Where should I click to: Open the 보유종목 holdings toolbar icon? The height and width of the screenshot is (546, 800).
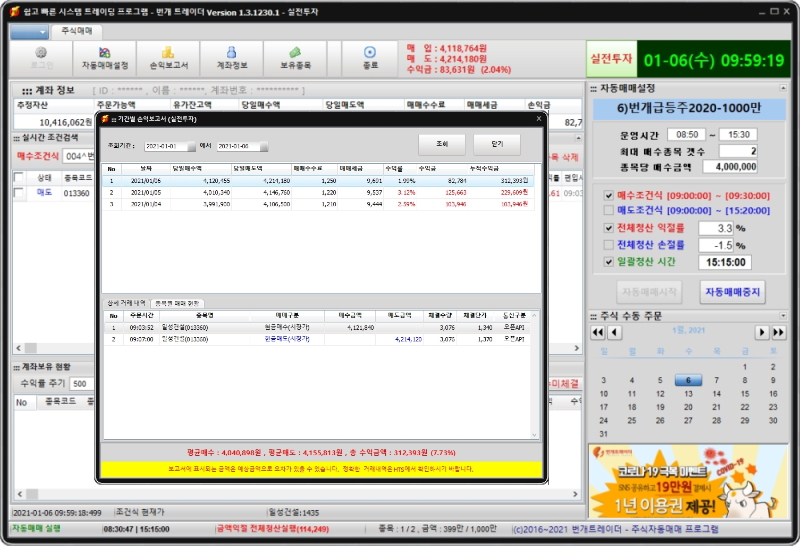point(295,58)
